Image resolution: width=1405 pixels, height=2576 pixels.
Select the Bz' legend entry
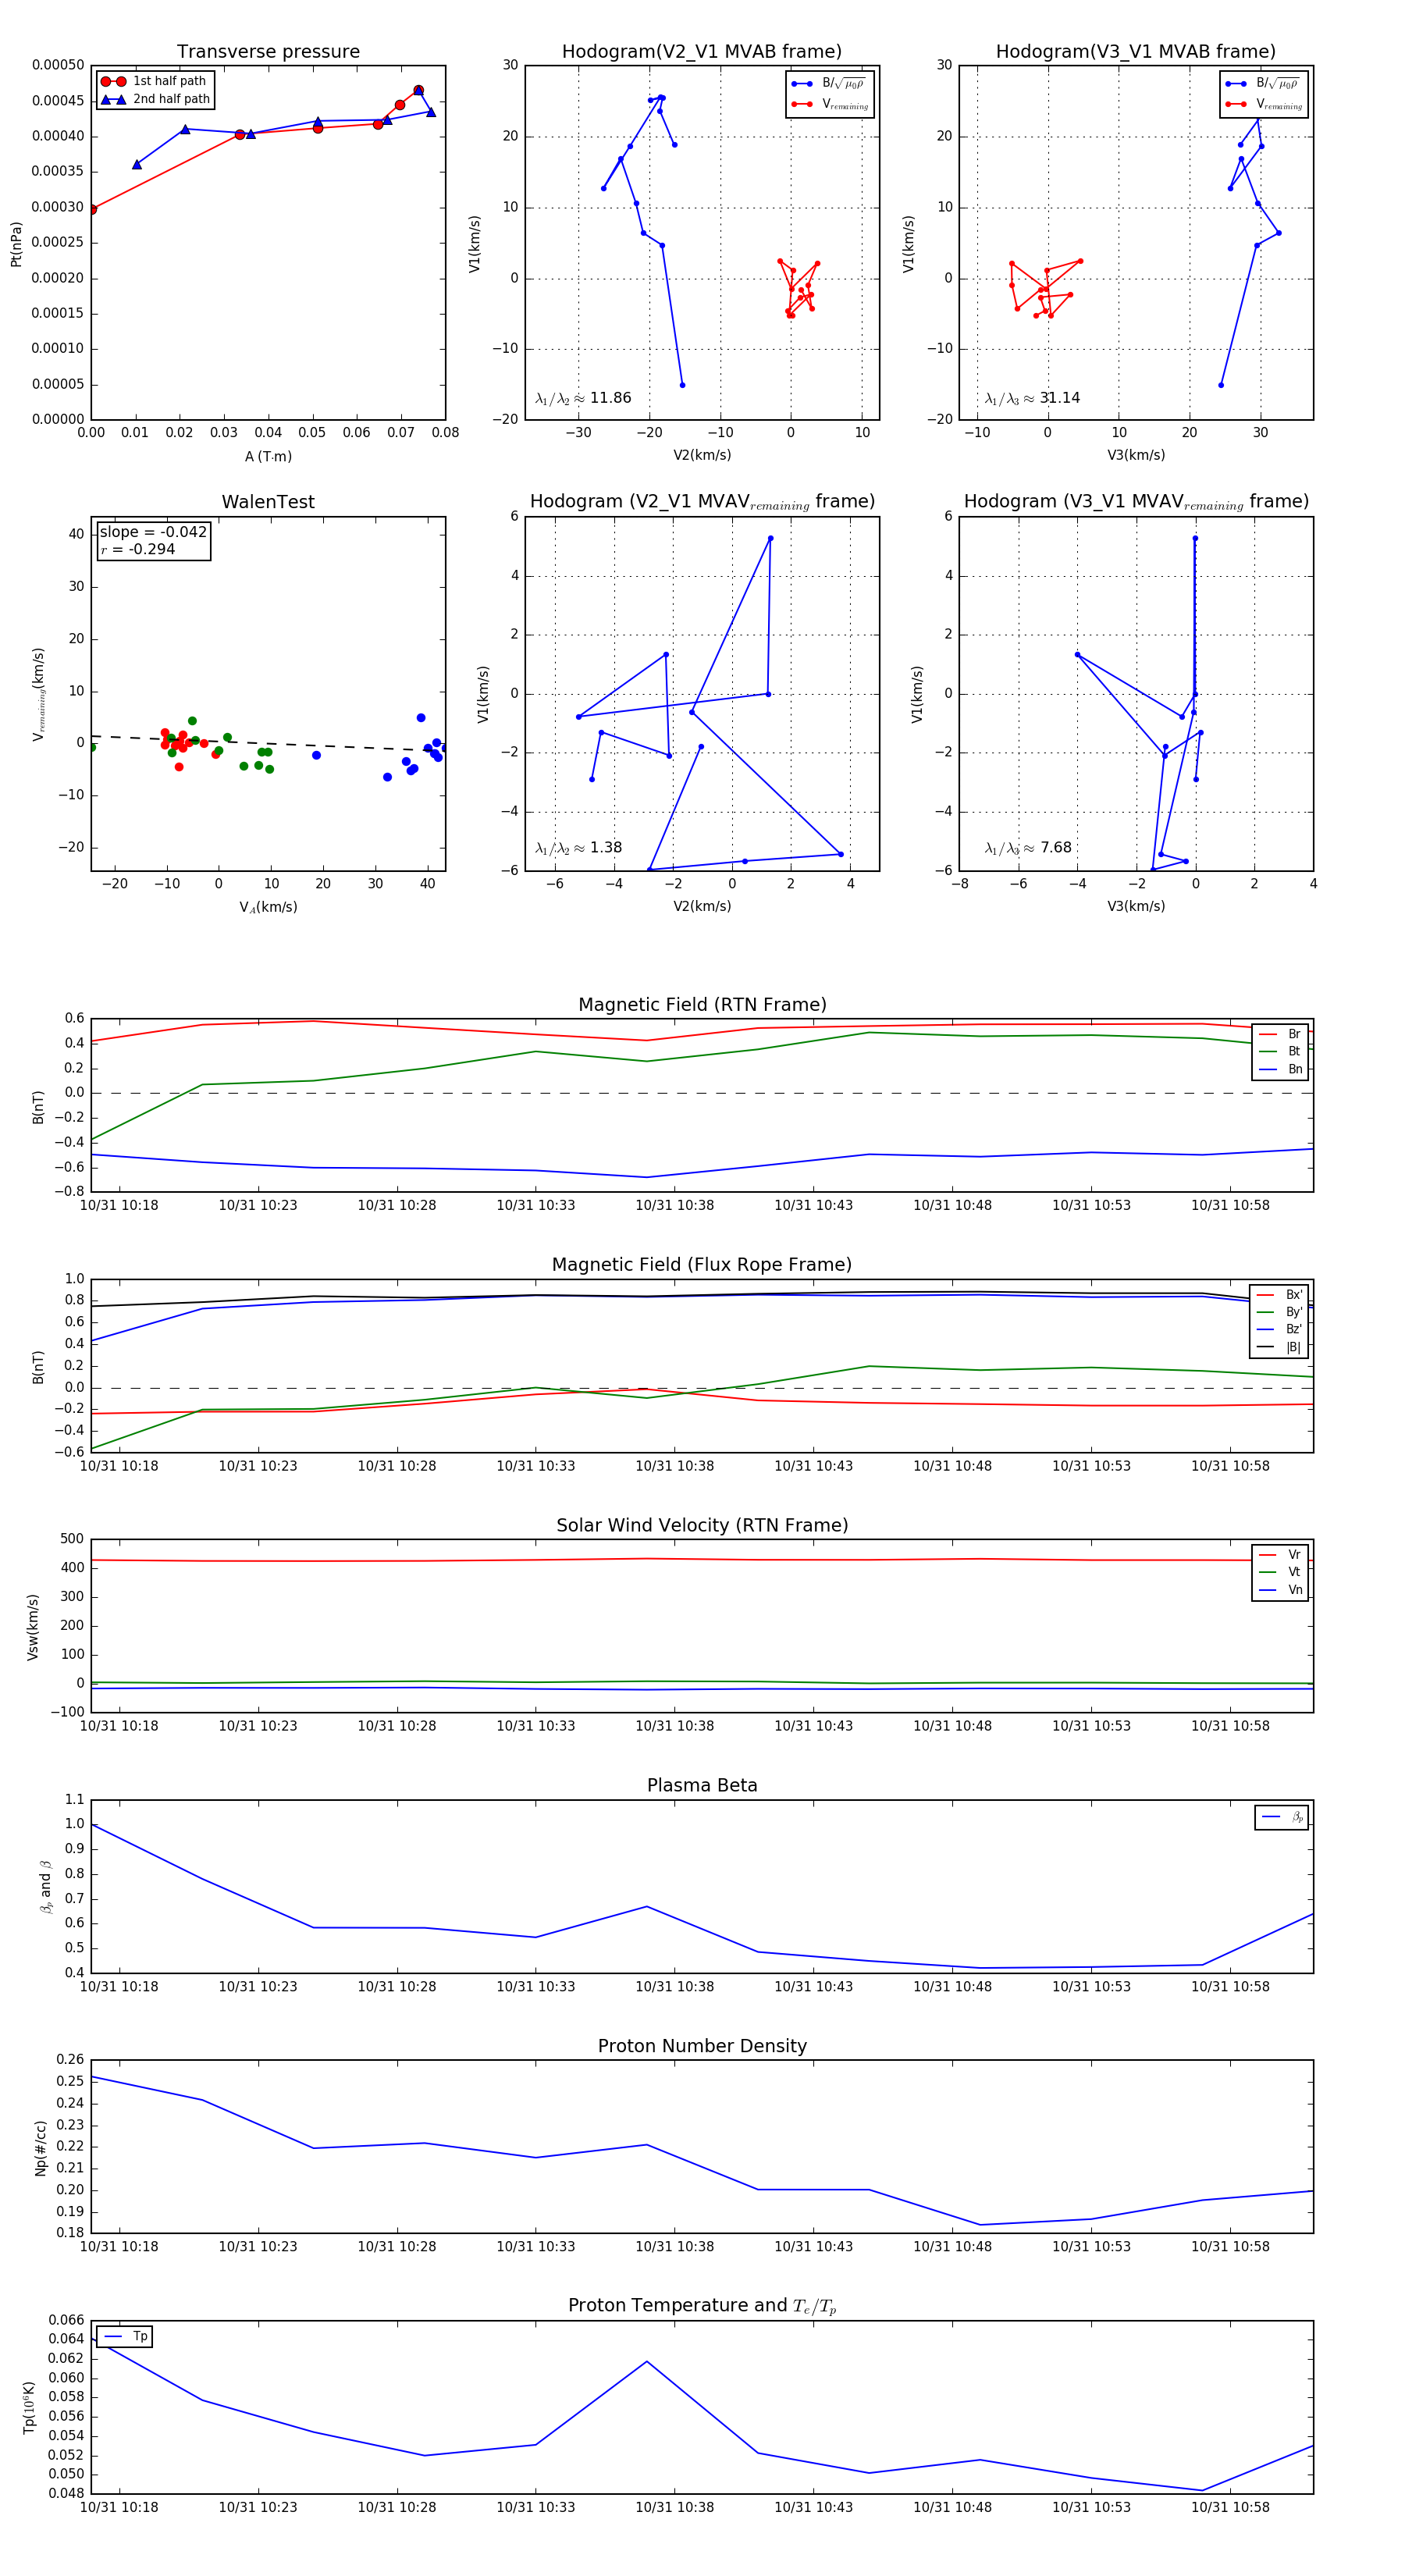click(x=1279, y=1329)
